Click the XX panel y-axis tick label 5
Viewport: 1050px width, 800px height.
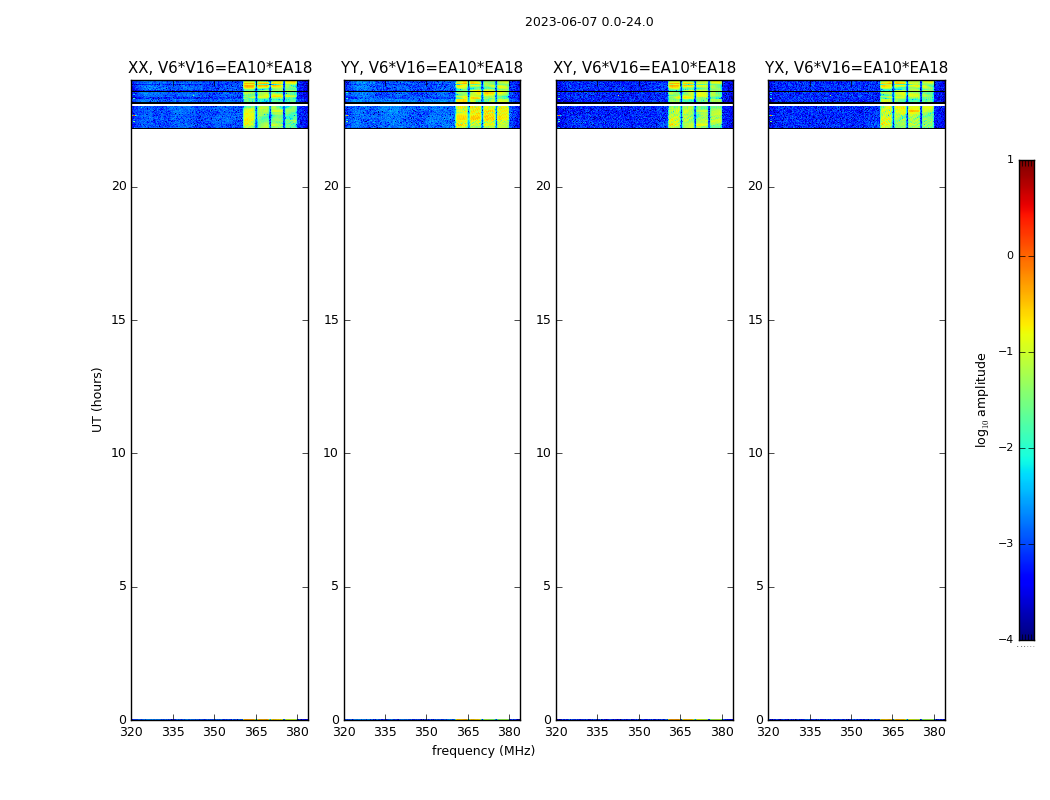[123, 586]
